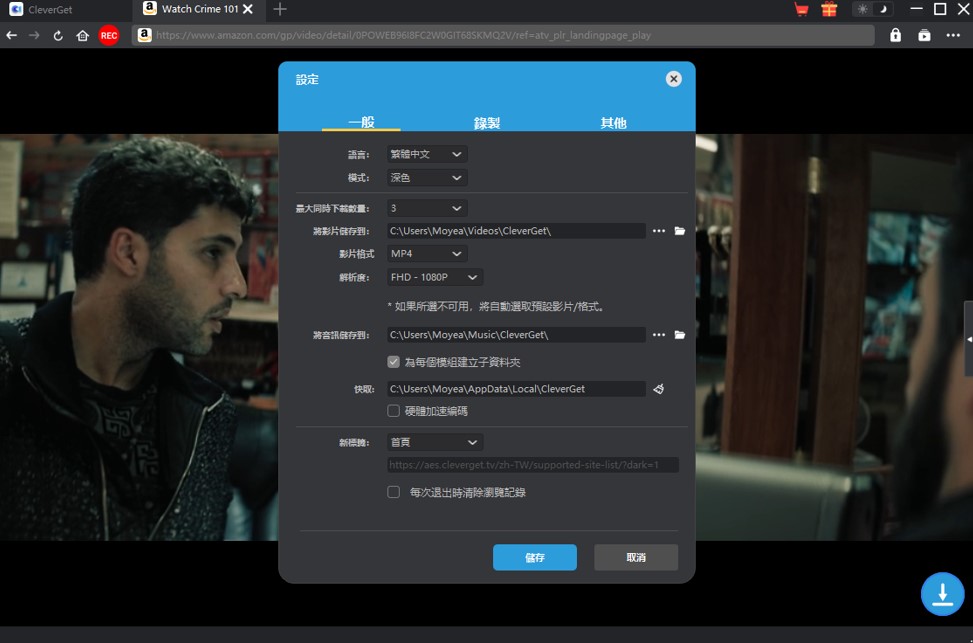Toggle light/dark mode switch in title bar

(871, 9)
